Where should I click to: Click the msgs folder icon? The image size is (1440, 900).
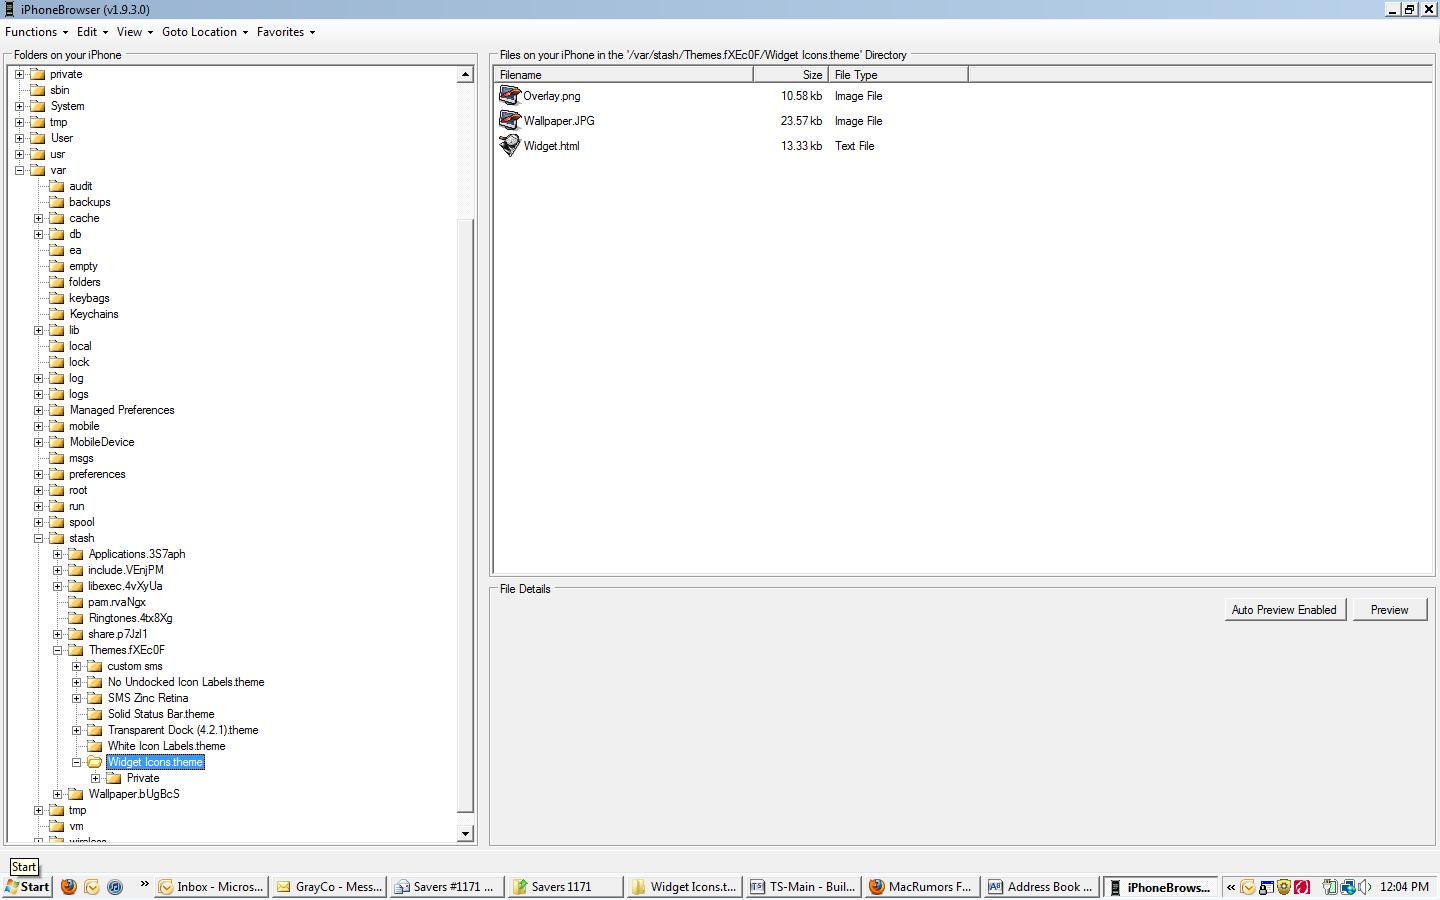56,458
